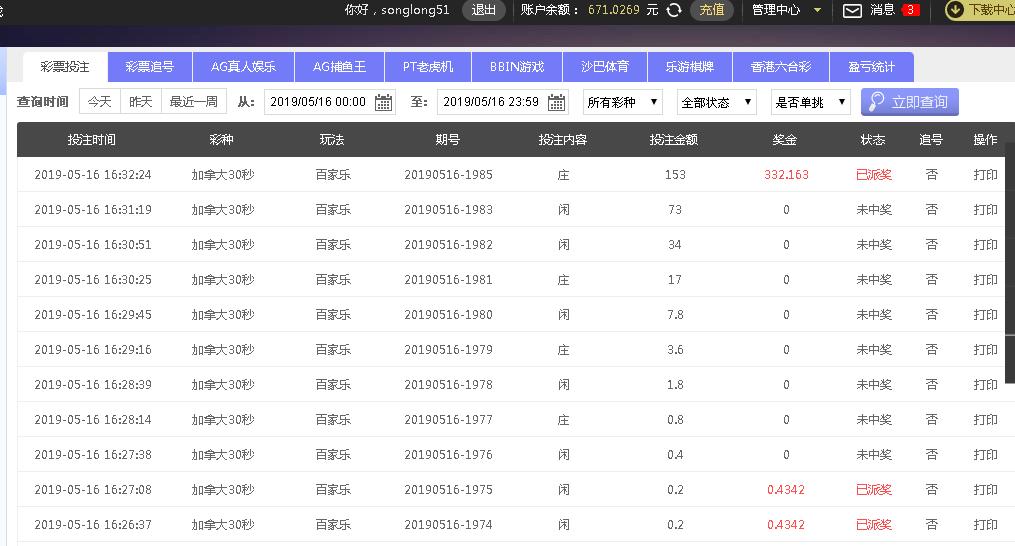Open the 盈亏统计 tab
Viewport: 1015px width, 546px height.
[871, 67]
